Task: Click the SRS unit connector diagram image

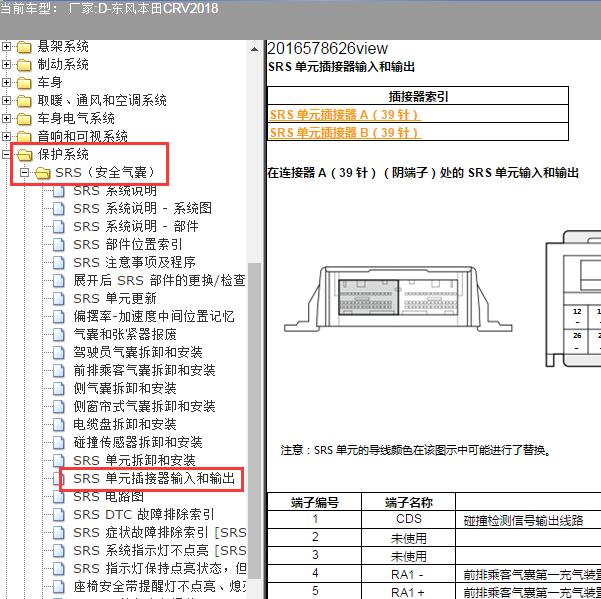Action: tap(398, 299)
